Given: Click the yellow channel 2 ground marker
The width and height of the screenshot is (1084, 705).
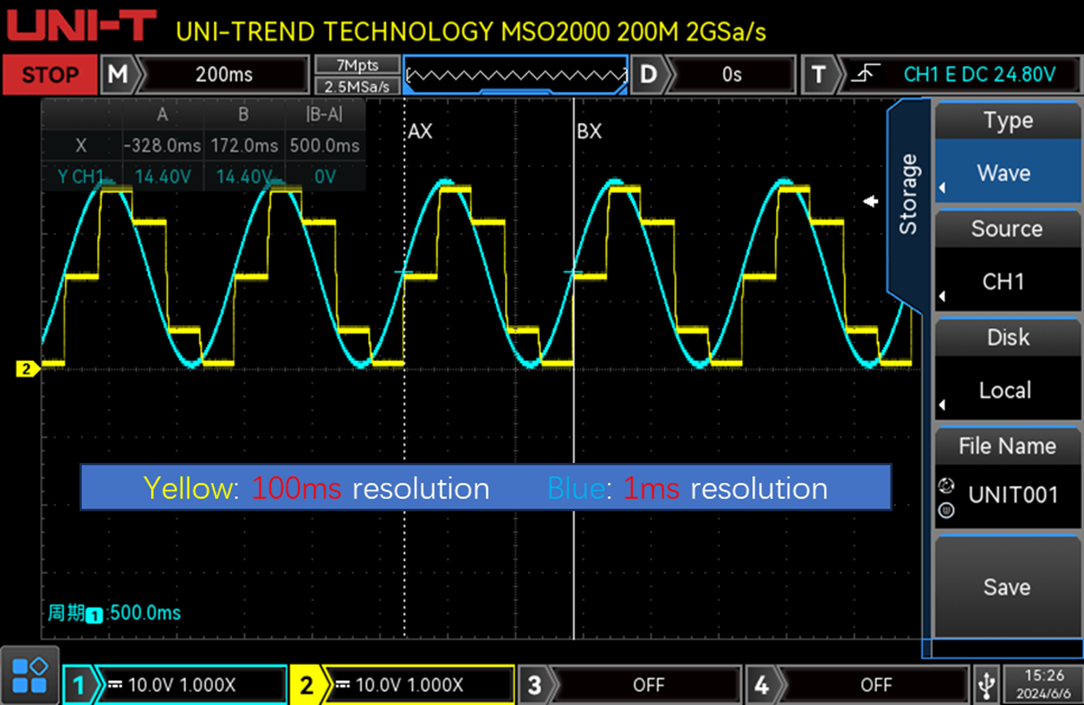Looking at the screenshot, I should 26,369.
